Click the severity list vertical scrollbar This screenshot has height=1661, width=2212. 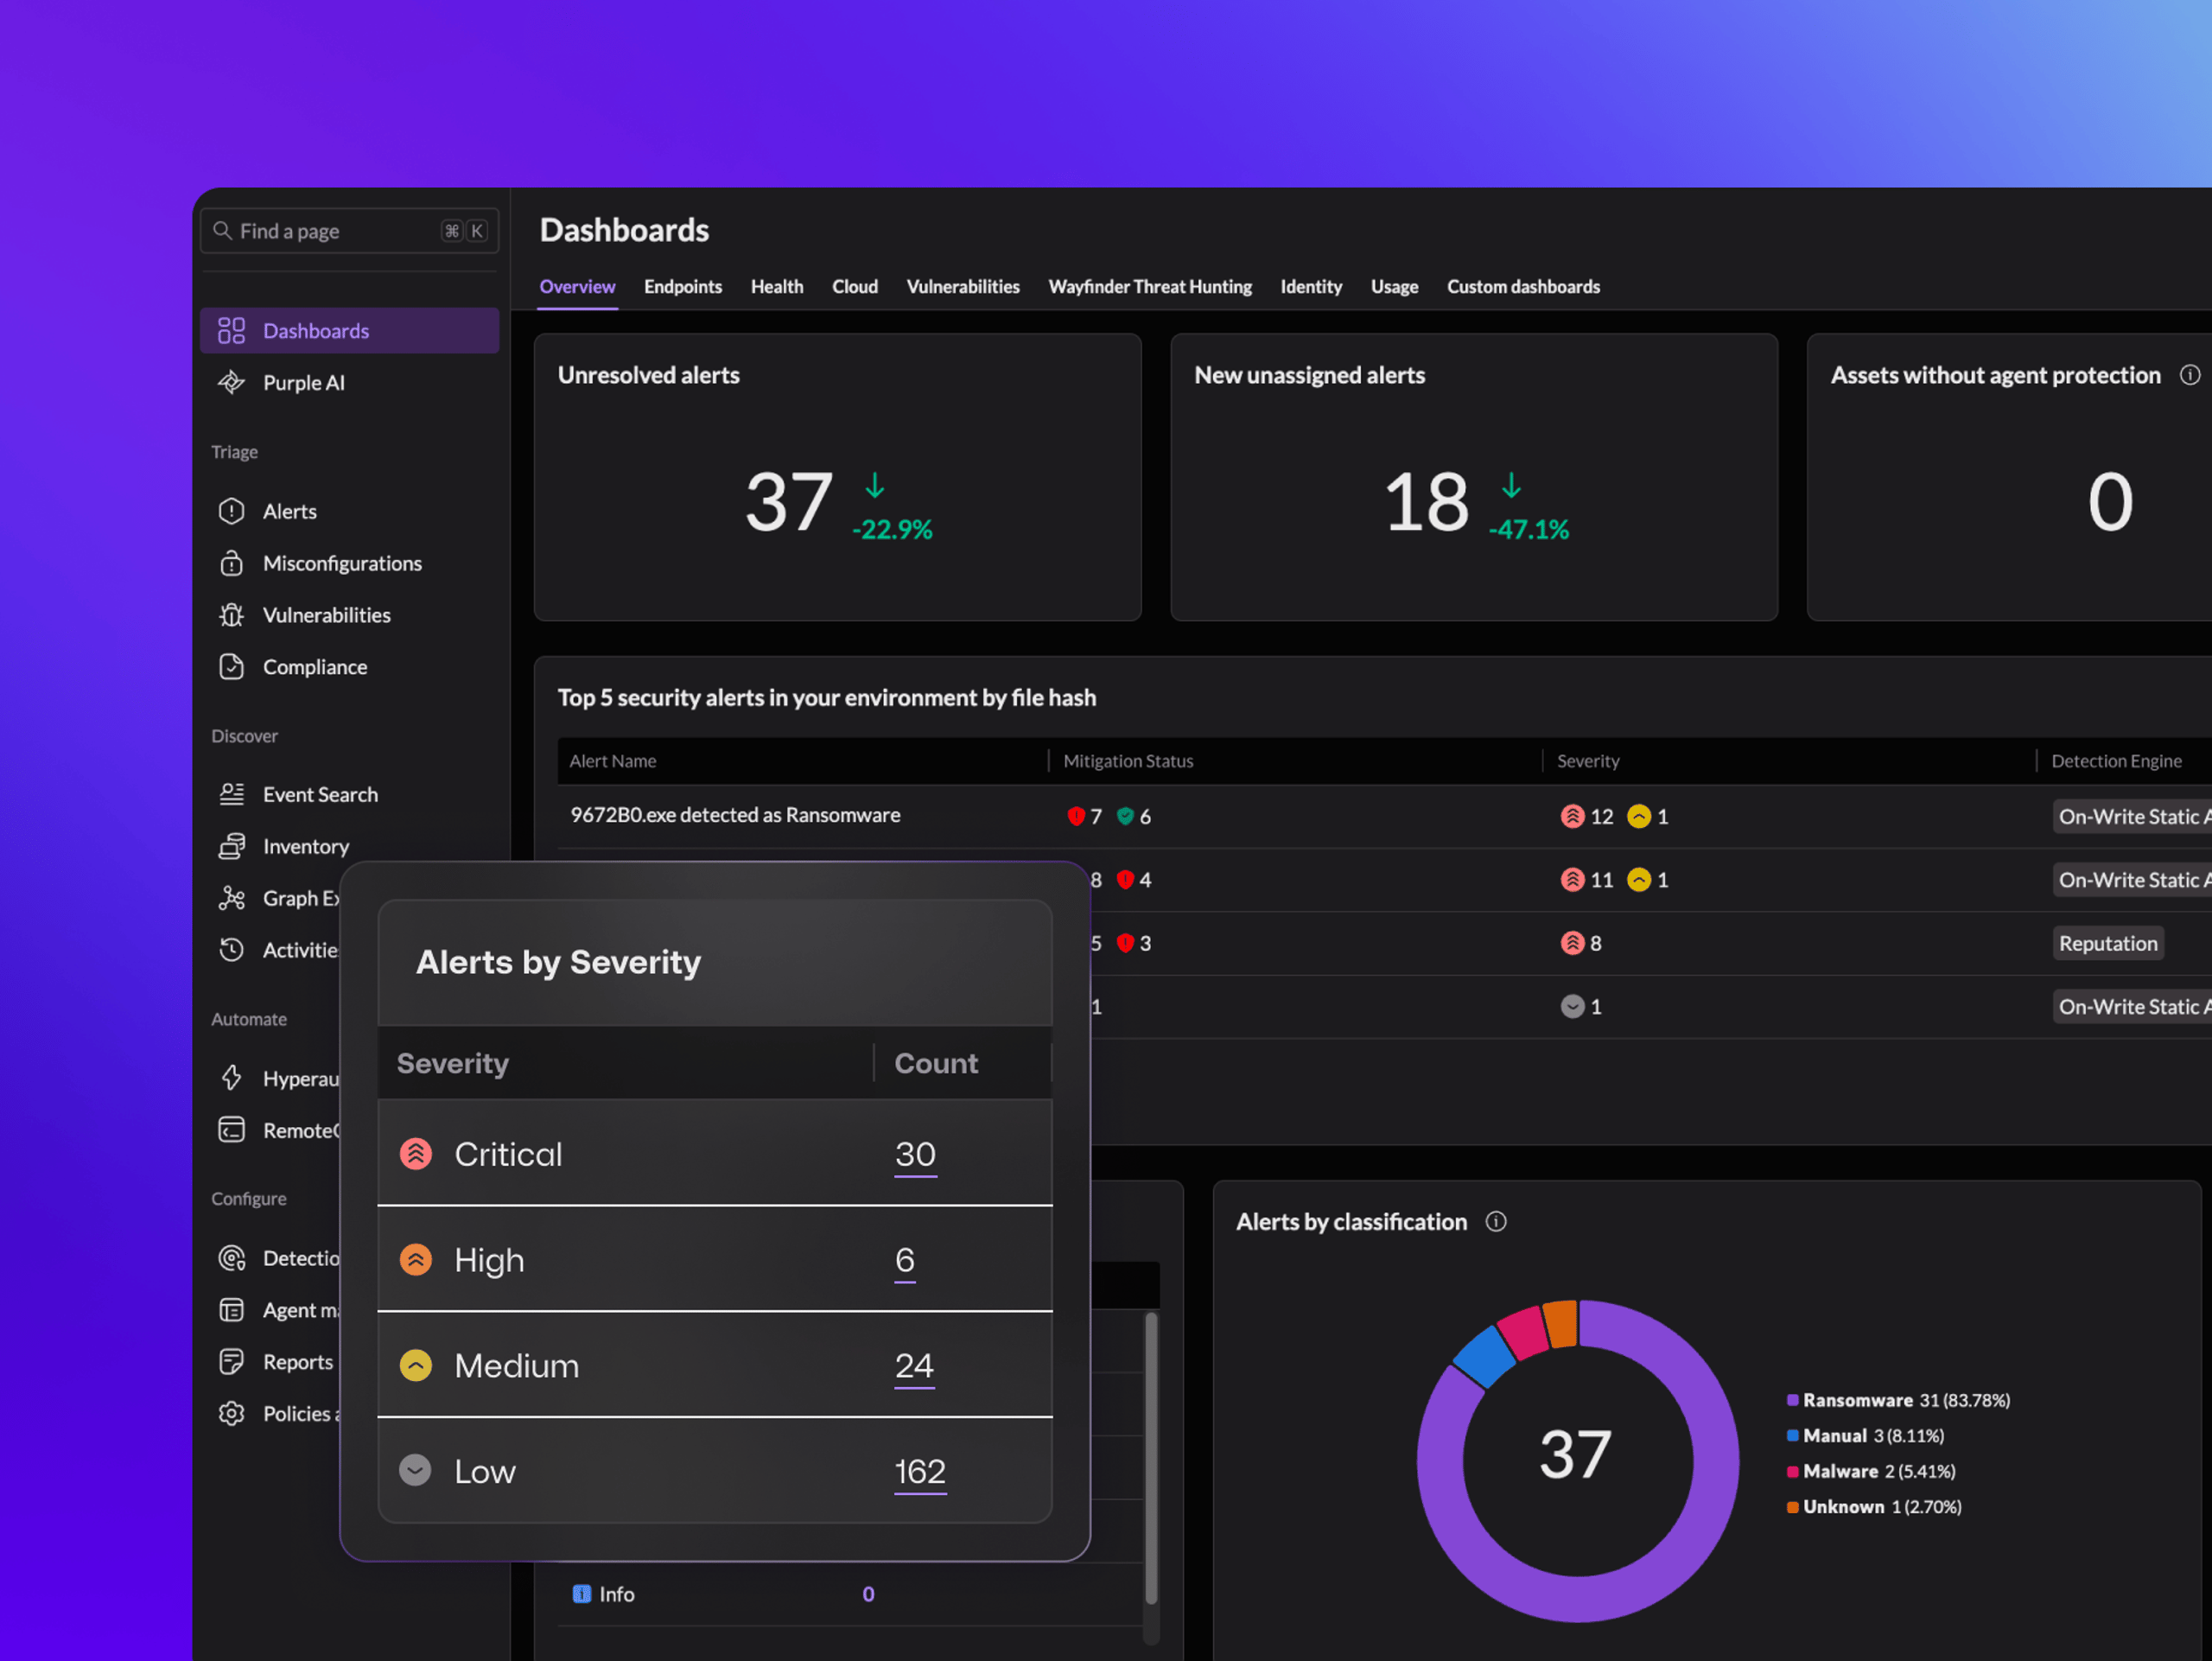point(1151,1460)
